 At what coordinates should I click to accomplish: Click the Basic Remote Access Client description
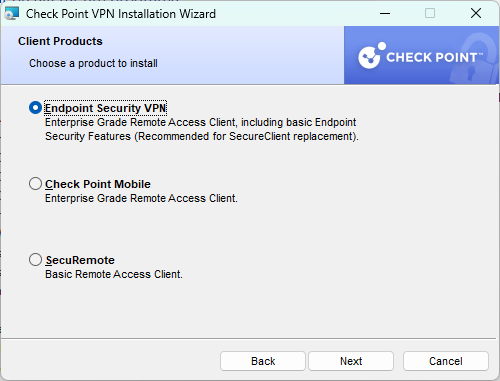[114, 274]
